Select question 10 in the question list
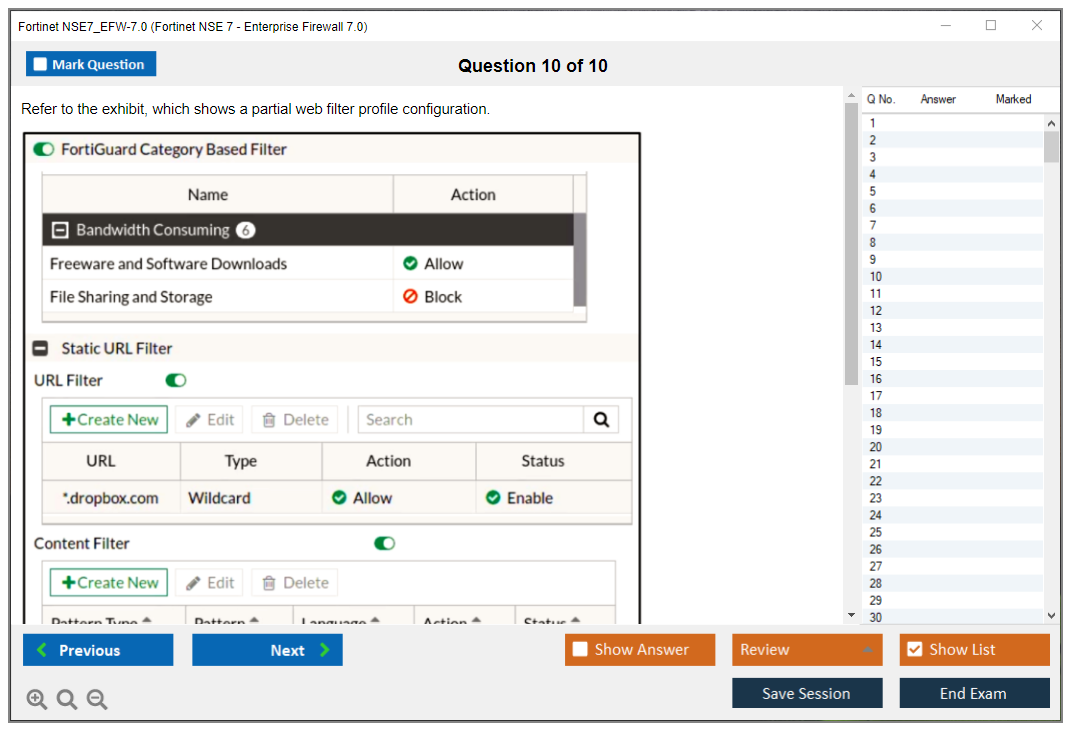 (x=876, y=277)
